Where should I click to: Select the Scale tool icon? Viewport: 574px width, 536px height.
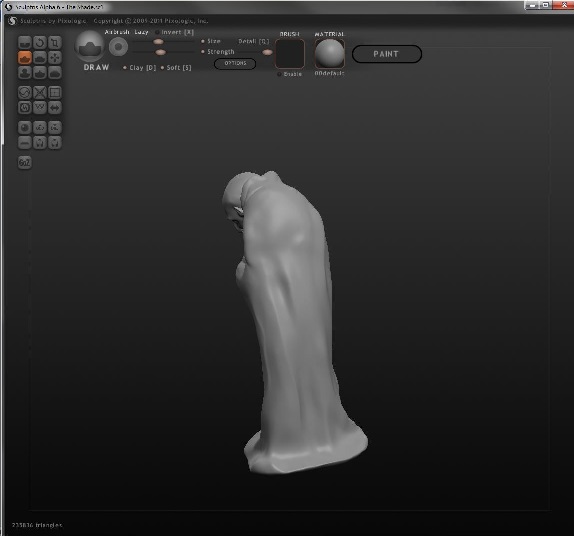click(55, 42)
